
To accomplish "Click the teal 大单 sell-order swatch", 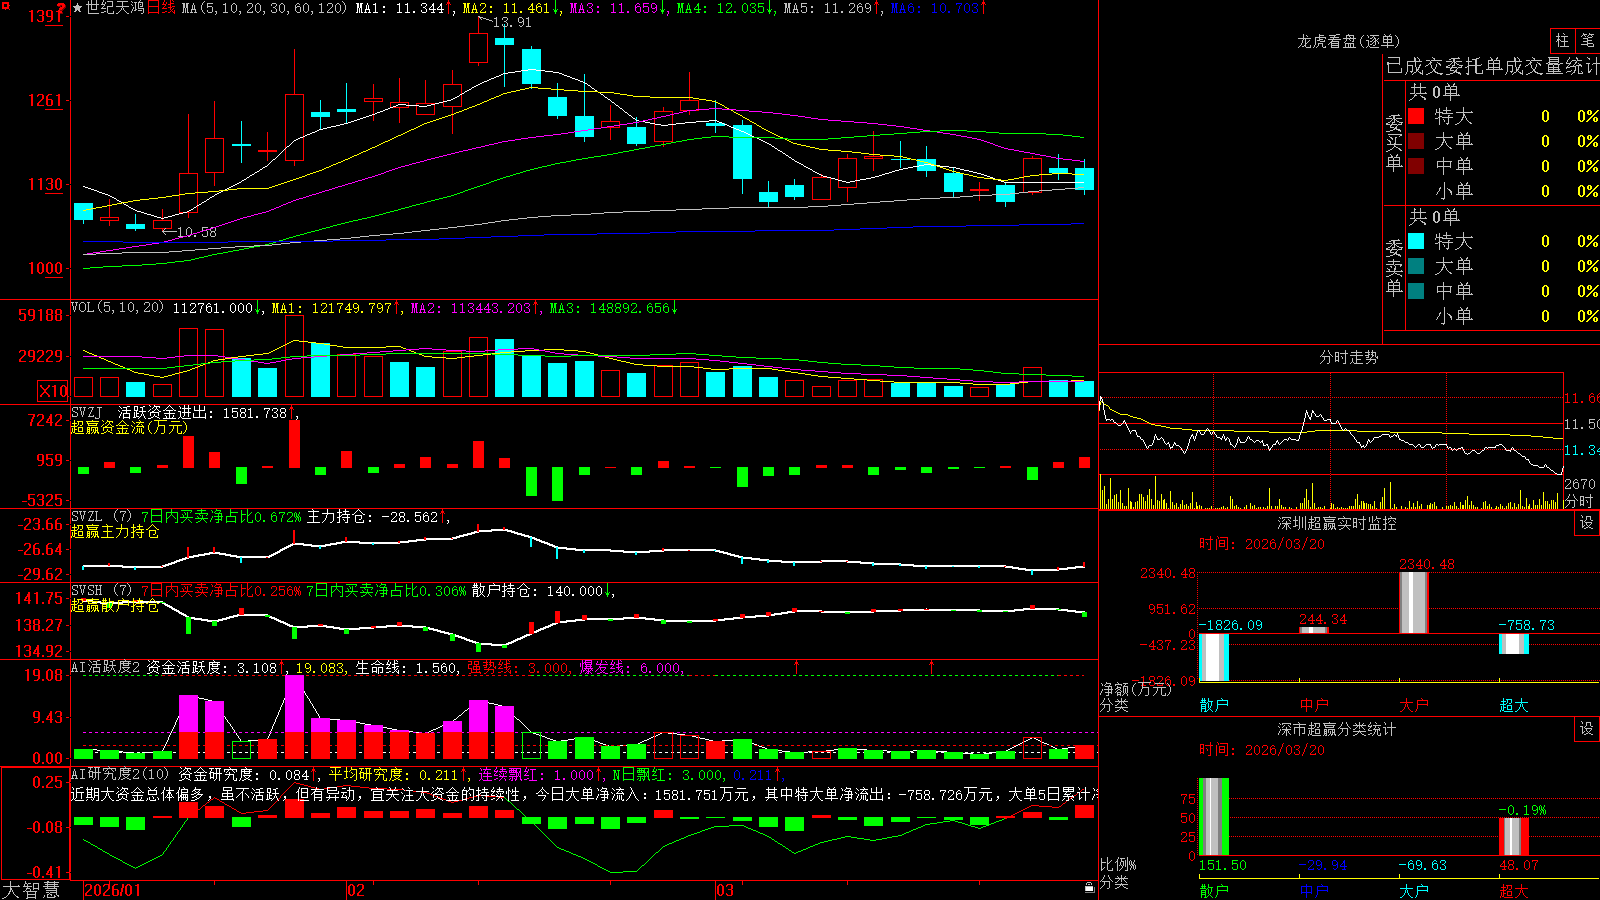I will (x=1416, y=266).
